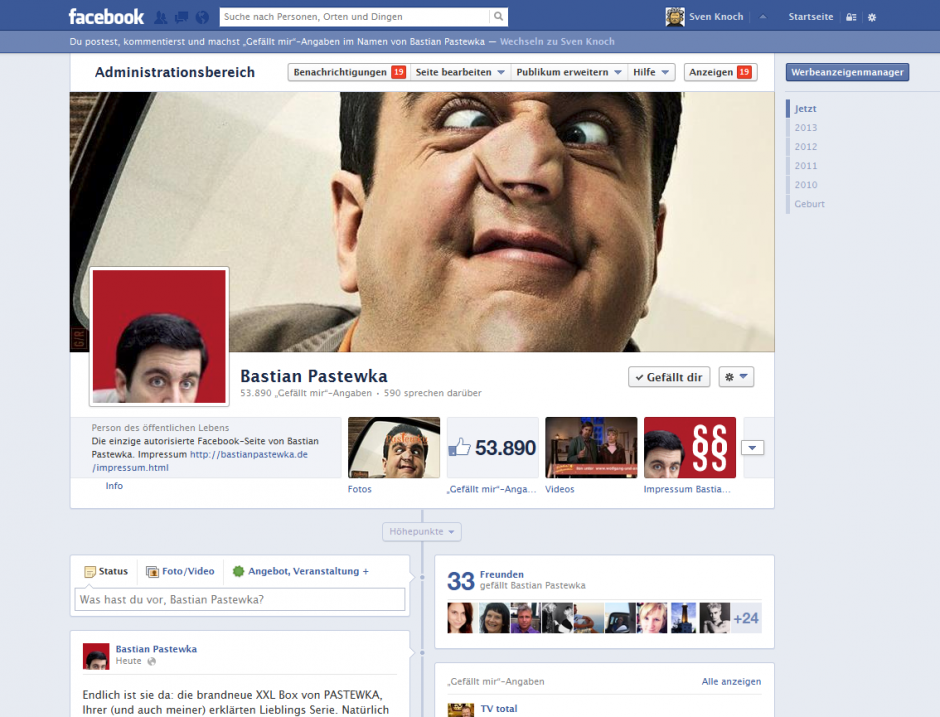
Task: Open the account settings gear icon
Action: [872, 17]
